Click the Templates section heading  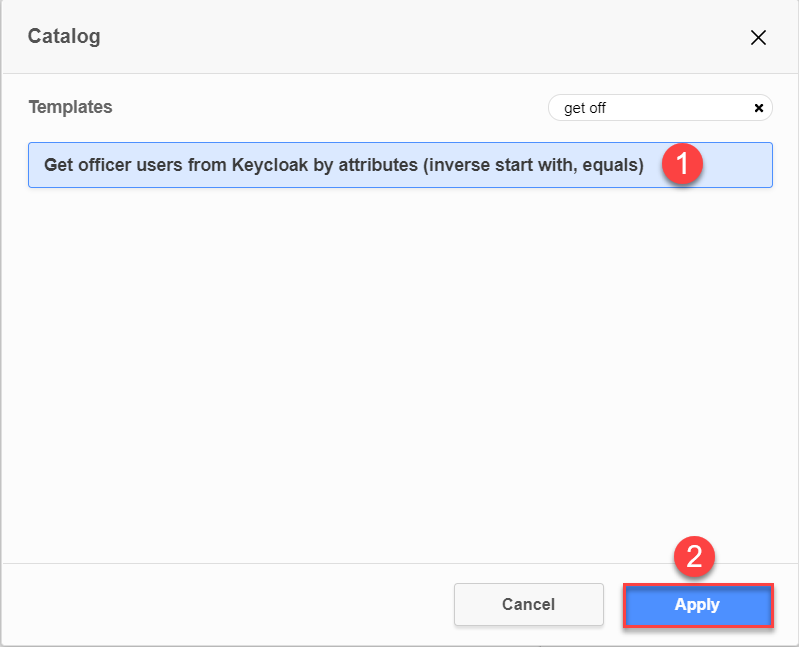coord(70,106)
